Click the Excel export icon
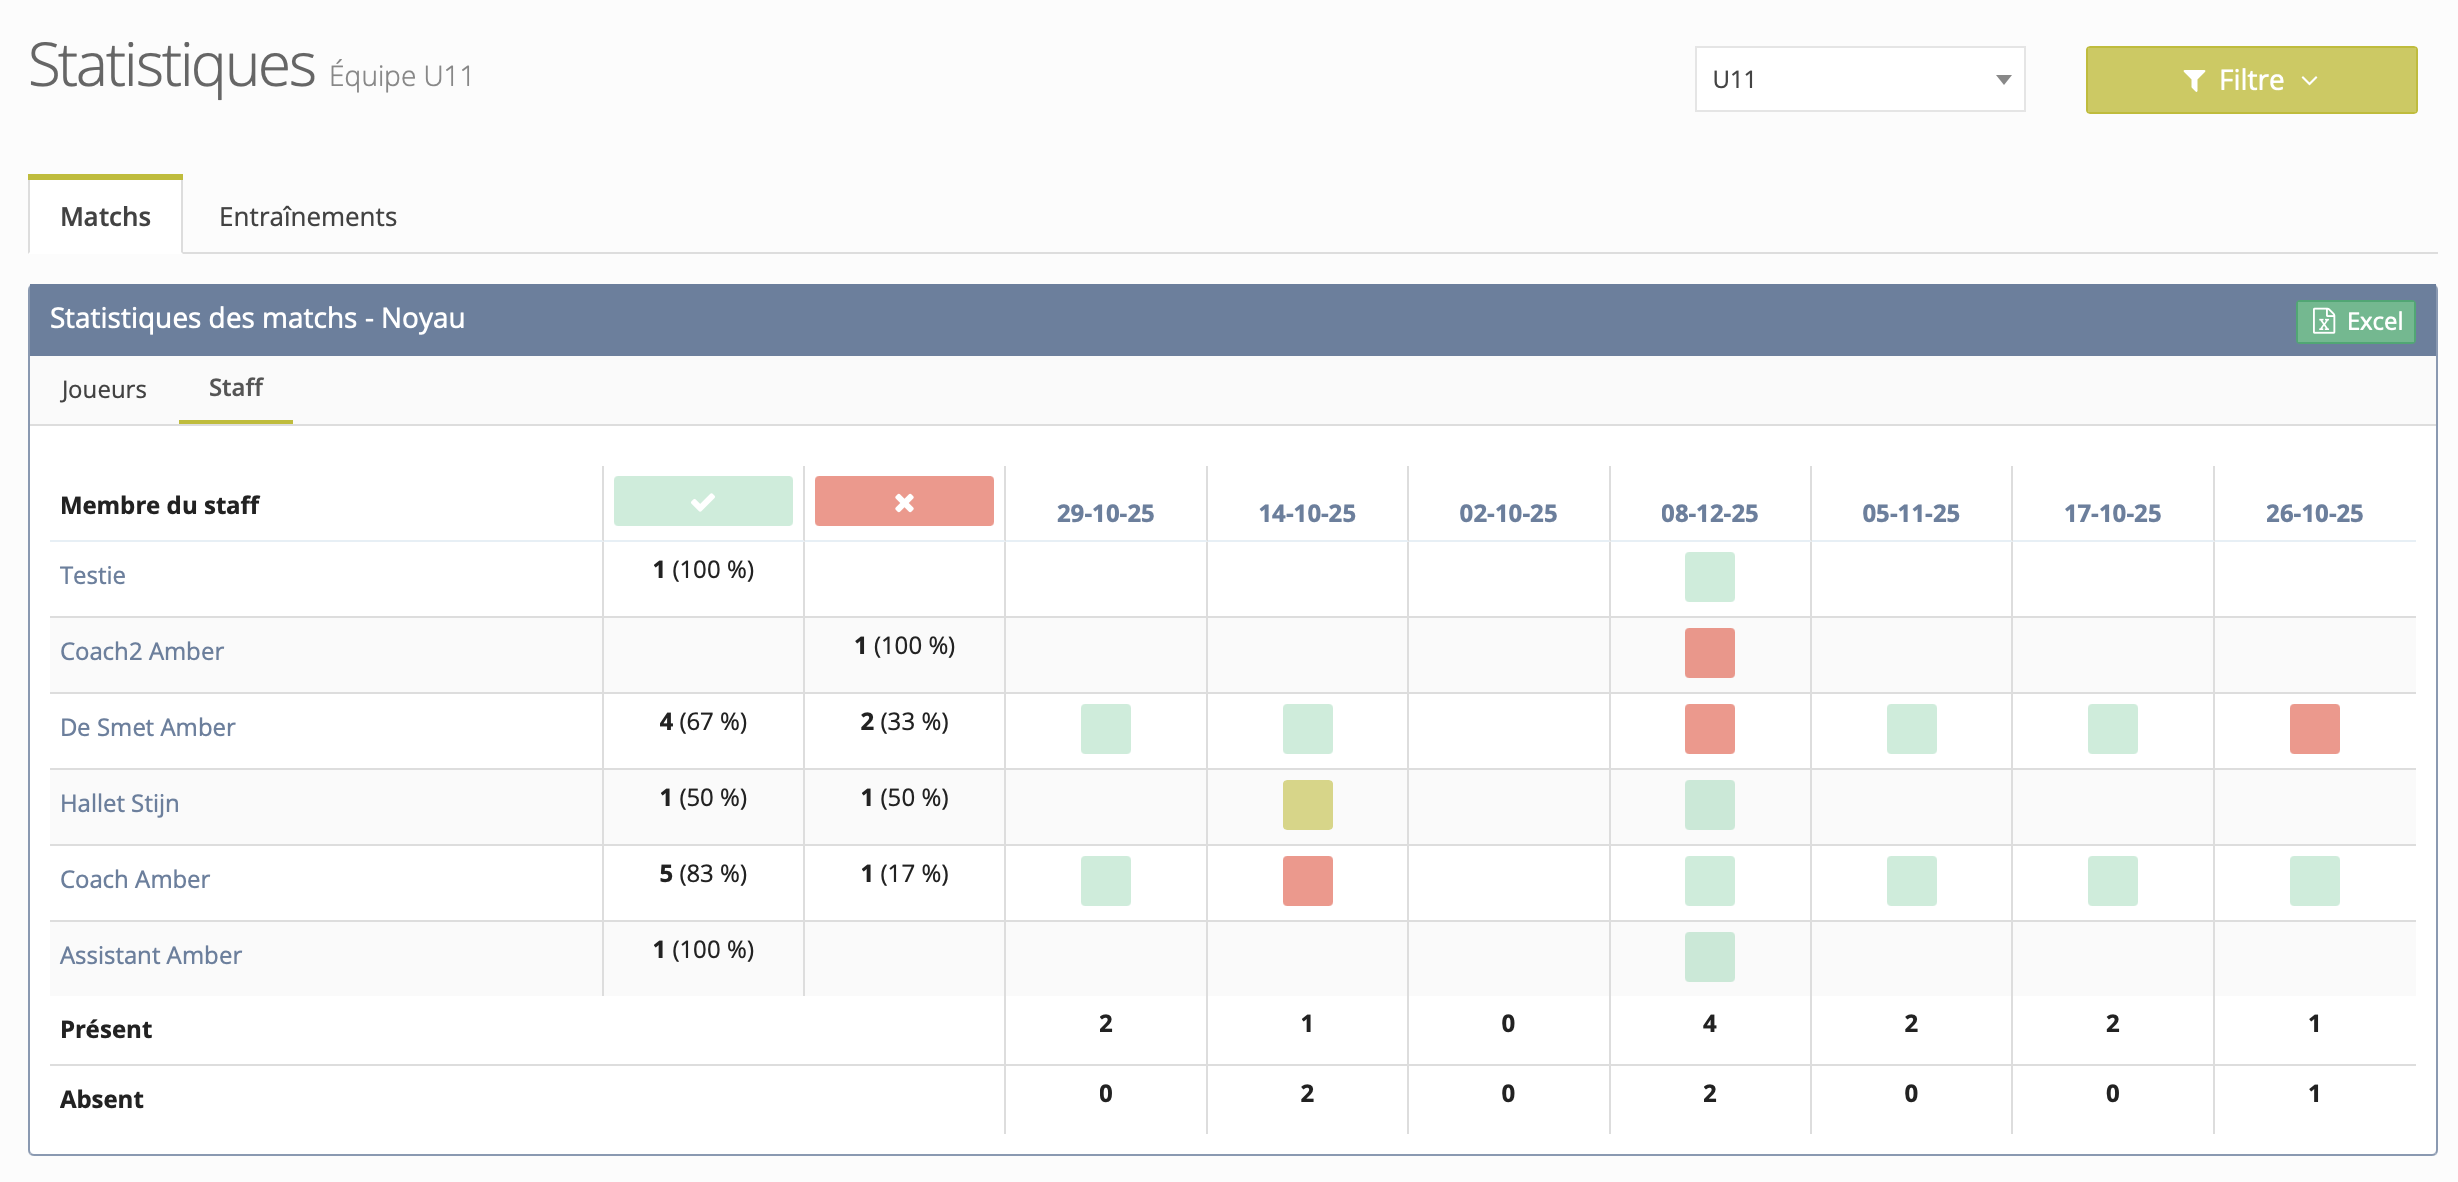Viewport: 2458px width, 1182px height. pos(2324,321)
